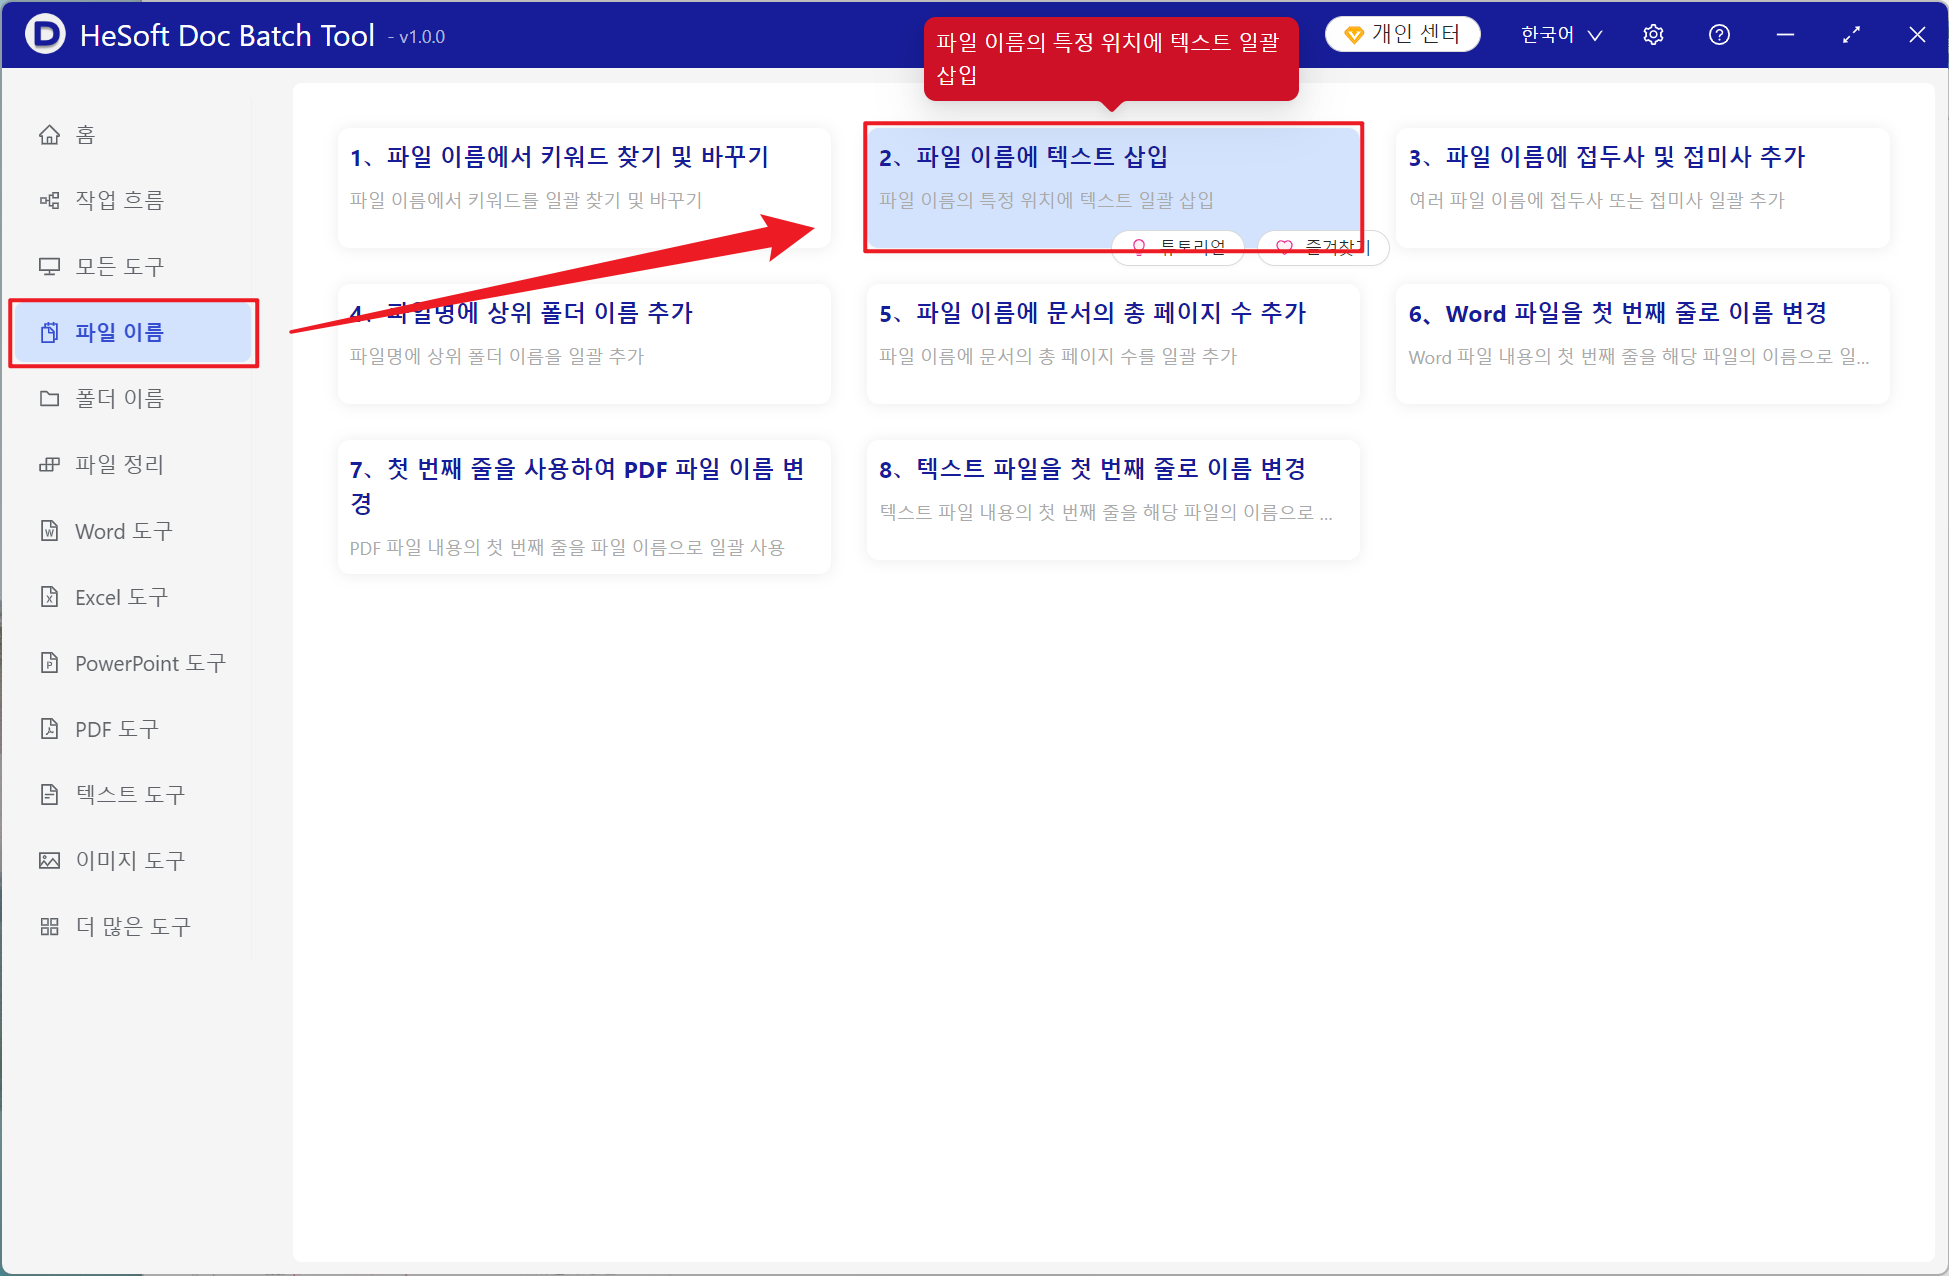Go to 홈 in the sidebar
This screenshot has width=1949, height=1276.
(132, 134)
